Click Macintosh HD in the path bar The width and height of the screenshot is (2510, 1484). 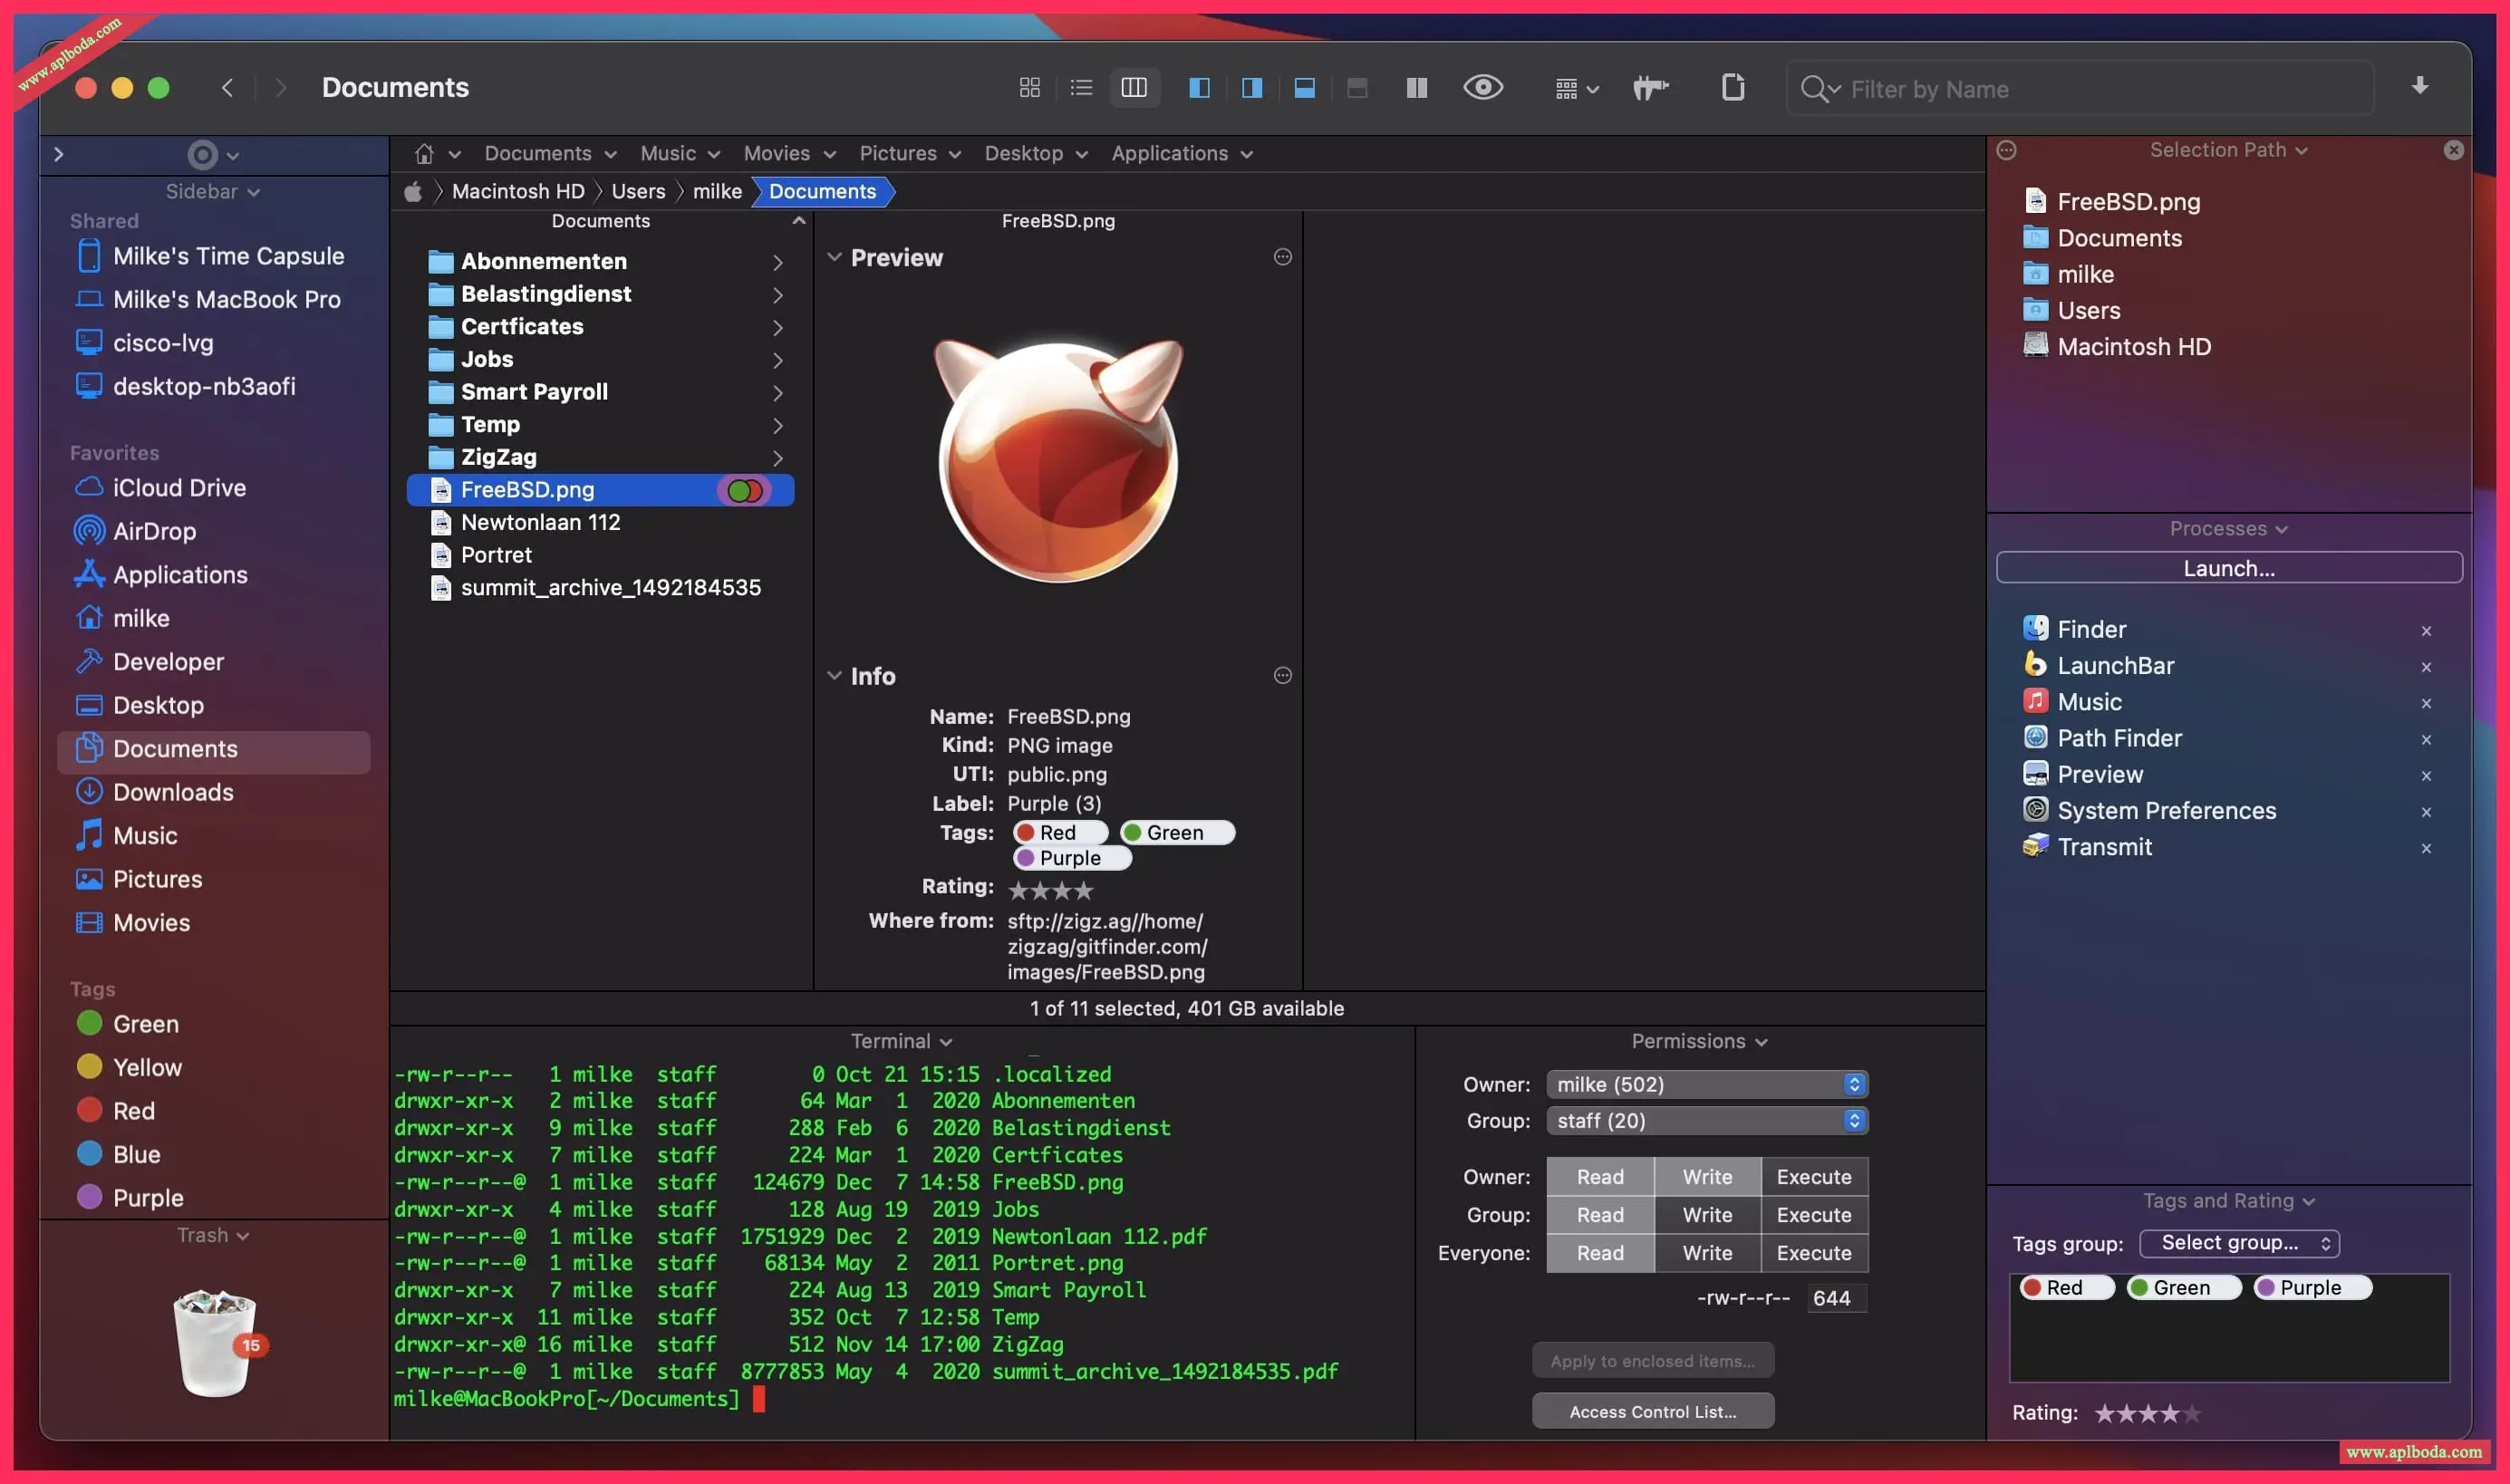[x=518, y=192]
